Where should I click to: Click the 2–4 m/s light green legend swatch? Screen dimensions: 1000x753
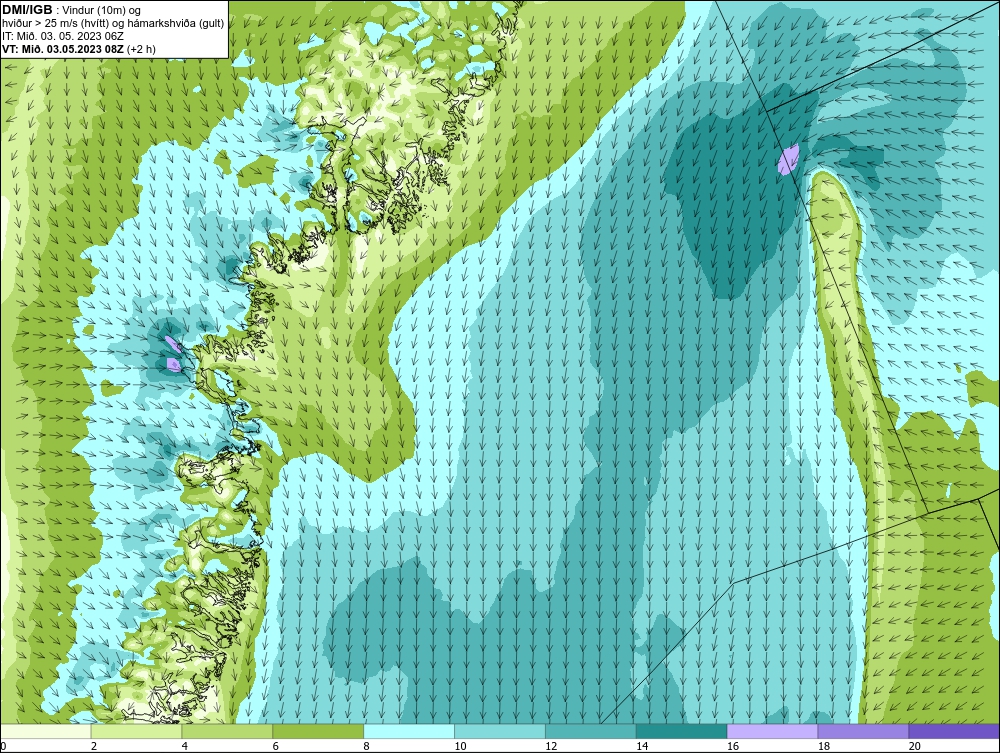[136, 731]
